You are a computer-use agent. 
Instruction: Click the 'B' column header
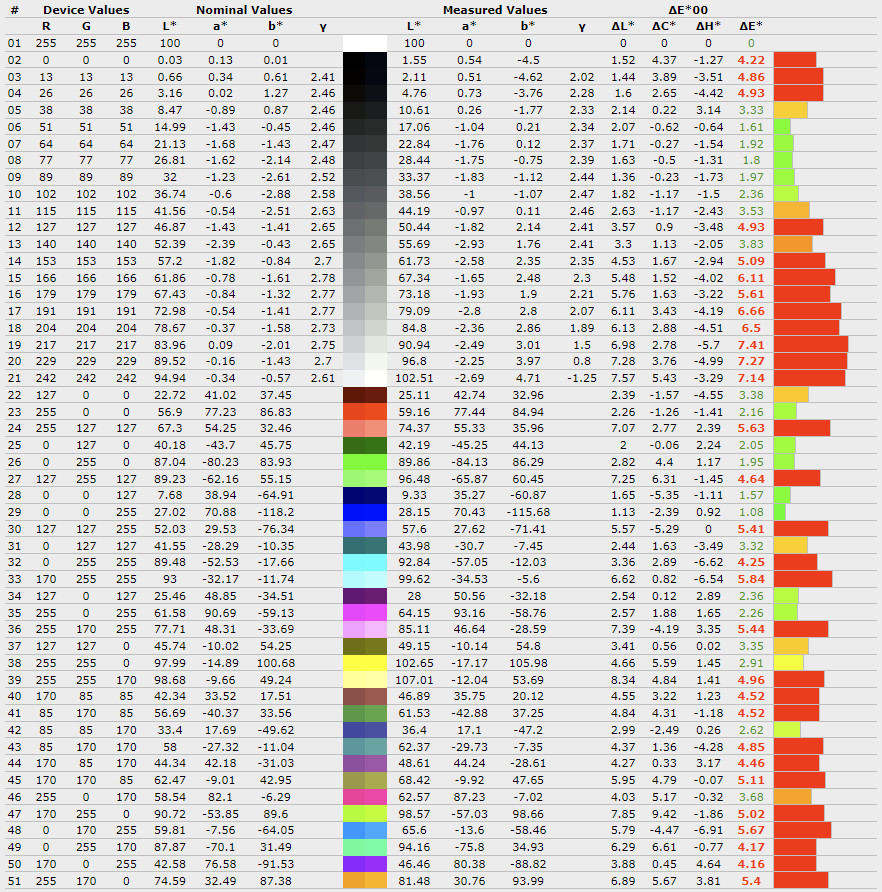[126, 26]
